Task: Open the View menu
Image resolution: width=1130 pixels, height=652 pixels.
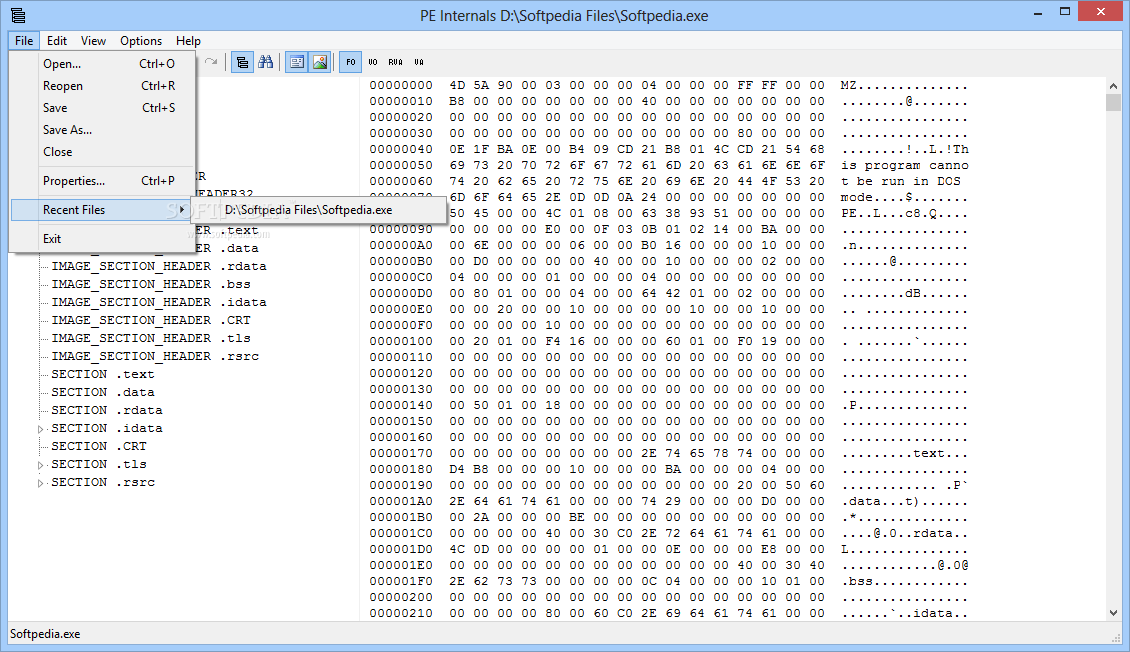Action: coord(93,40)
